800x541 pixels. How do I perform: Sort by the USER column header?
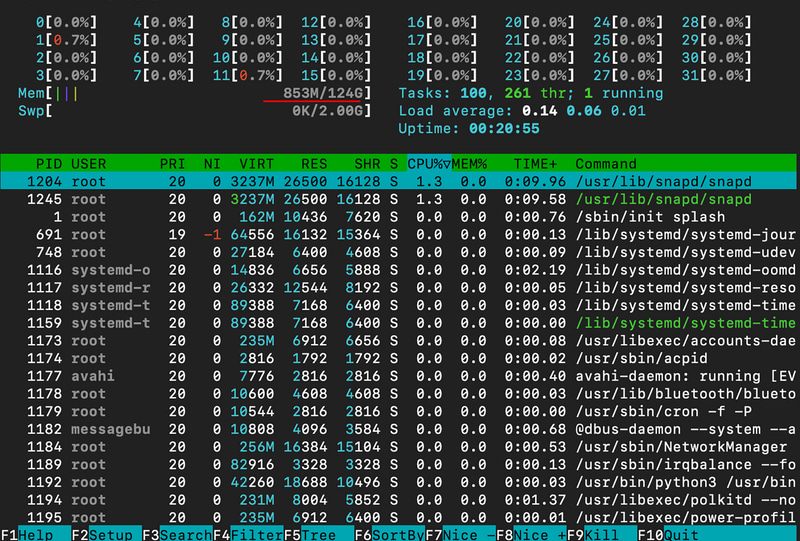89,164
